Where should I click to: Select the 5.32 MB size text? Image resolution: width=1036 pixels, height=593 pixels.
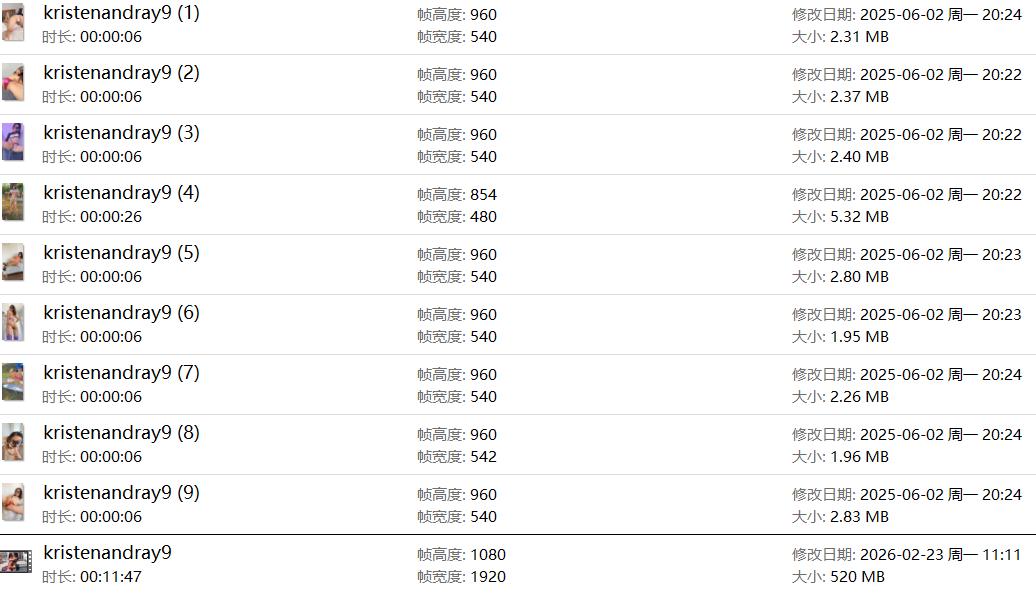point(859,217)
